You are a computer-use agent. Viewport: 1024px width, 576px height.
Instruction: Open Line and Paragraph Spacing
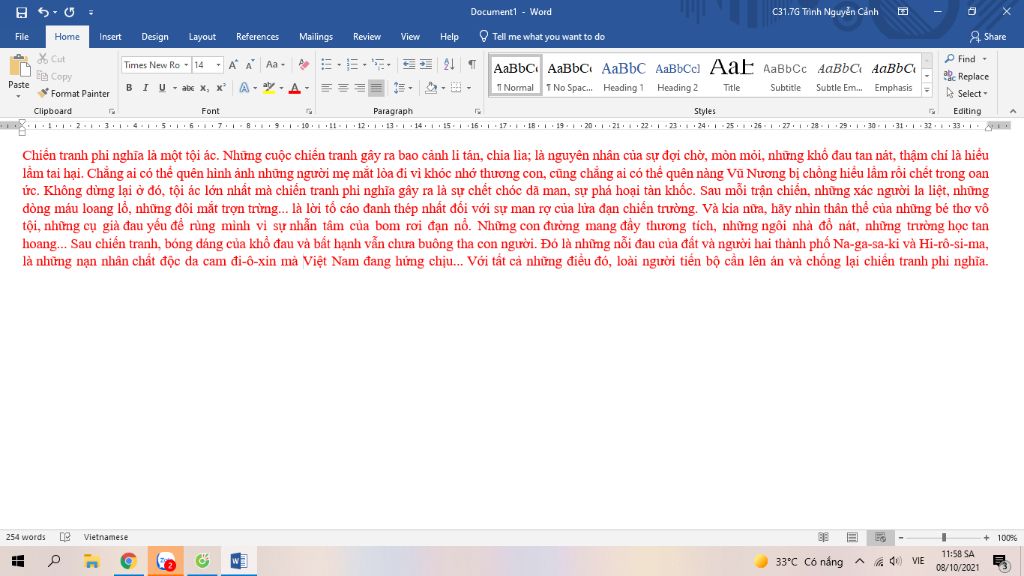[402, 88]
